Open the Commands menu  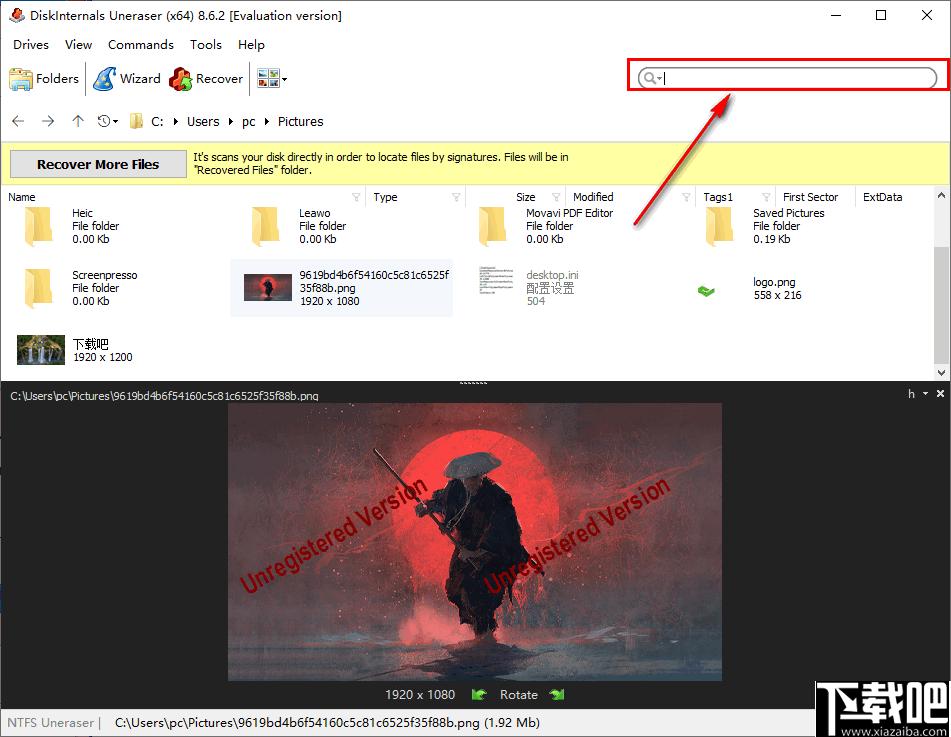(x=141, y=44)
